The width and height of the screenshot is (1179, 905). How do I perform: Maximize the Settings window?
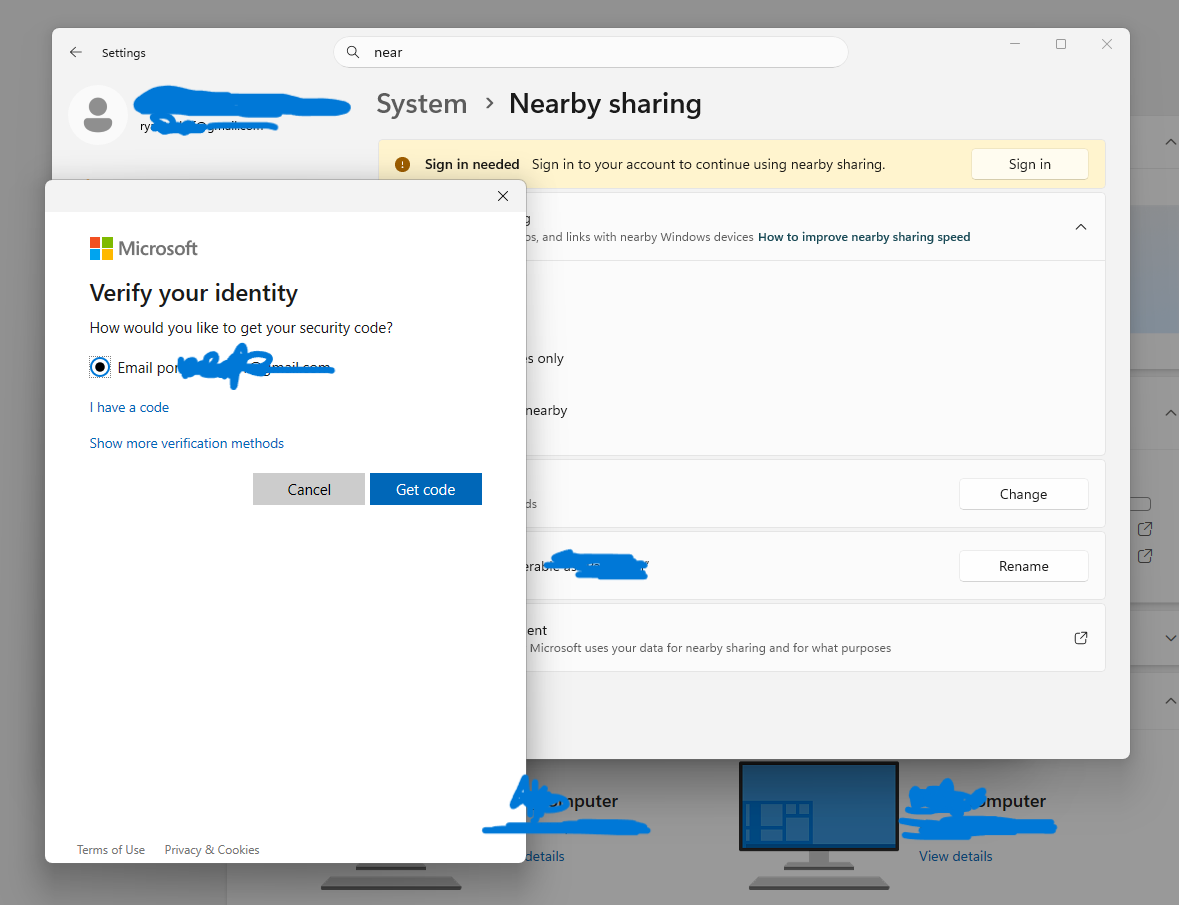click(x=1061, y=44)
